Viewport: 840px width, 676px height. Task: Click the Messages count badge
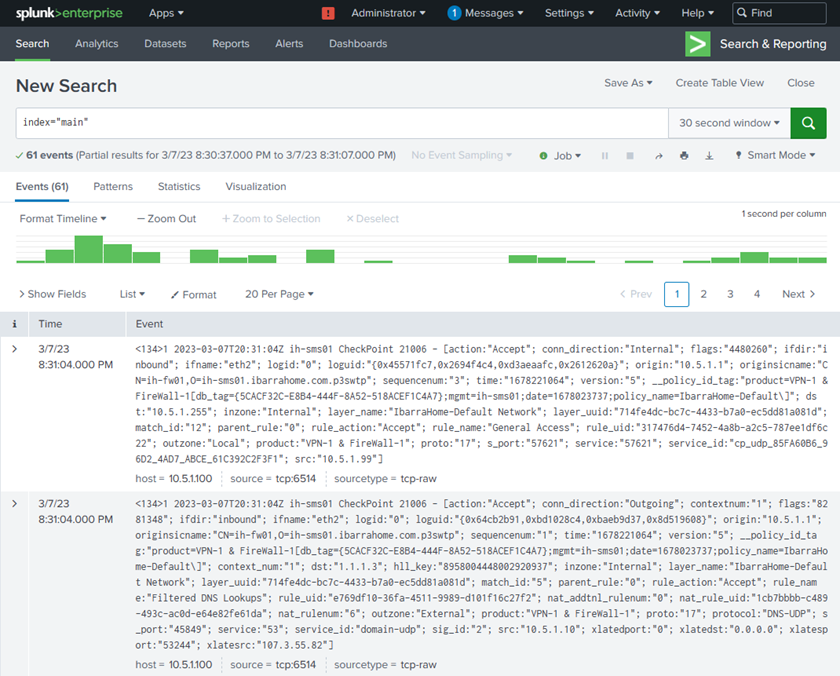454,13
